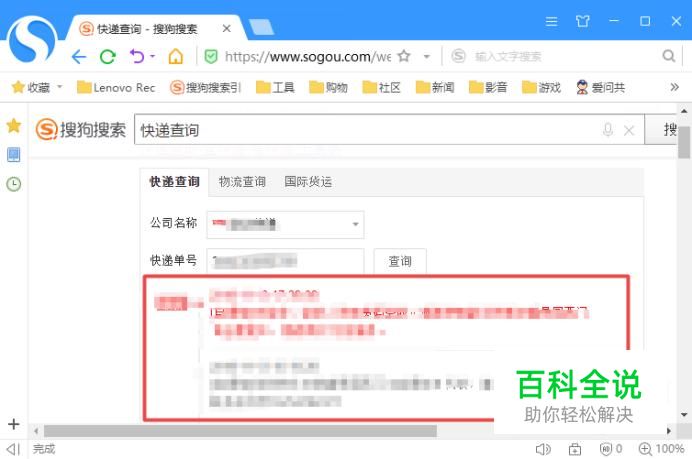Screen dimensions: 692x459
Task: Switch to the 物流查询 tab
Action: pos(242,182)
